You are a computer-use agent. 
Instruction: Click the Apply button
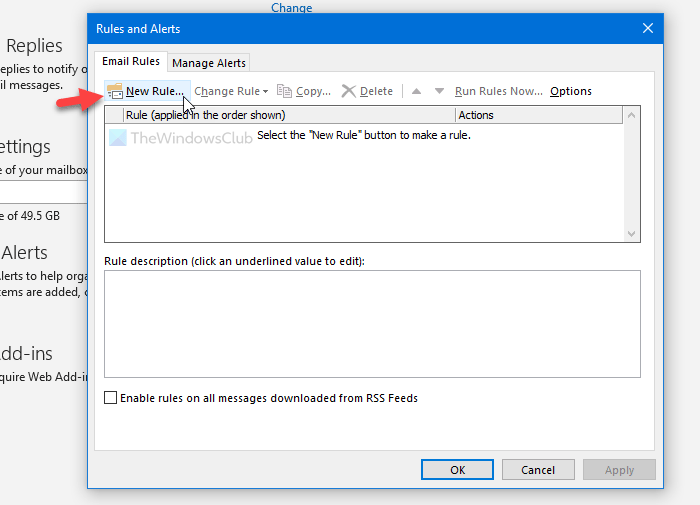point(619,470)
